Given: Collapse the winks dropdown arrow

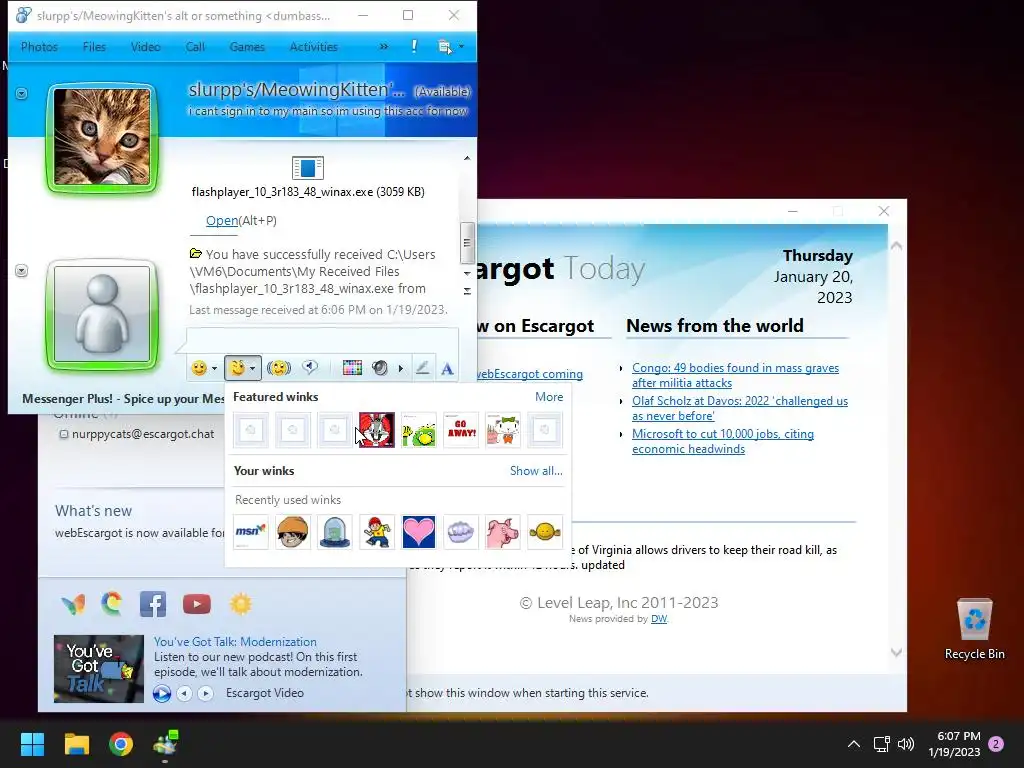Looking at the screenshot, I should (253, 368).
